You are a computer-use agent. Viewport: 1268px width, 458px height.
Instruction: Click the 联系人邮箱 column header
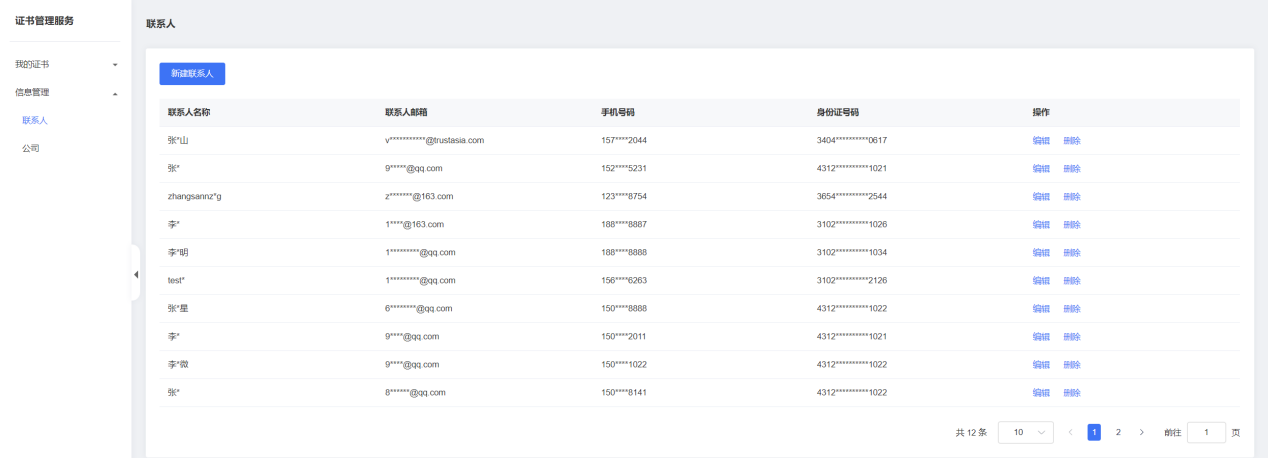click(x=406, y=112)
